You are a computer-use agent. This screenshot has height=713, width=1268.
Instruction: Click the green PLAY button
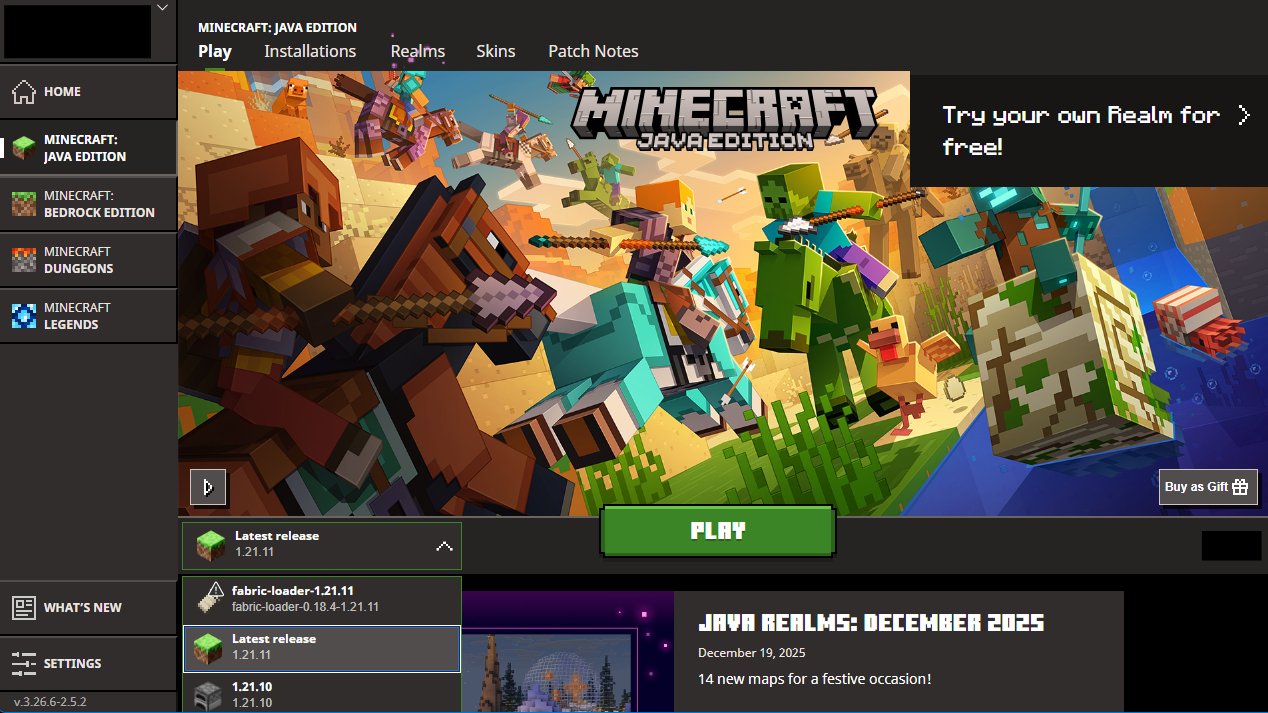click(x=718, y=531)
